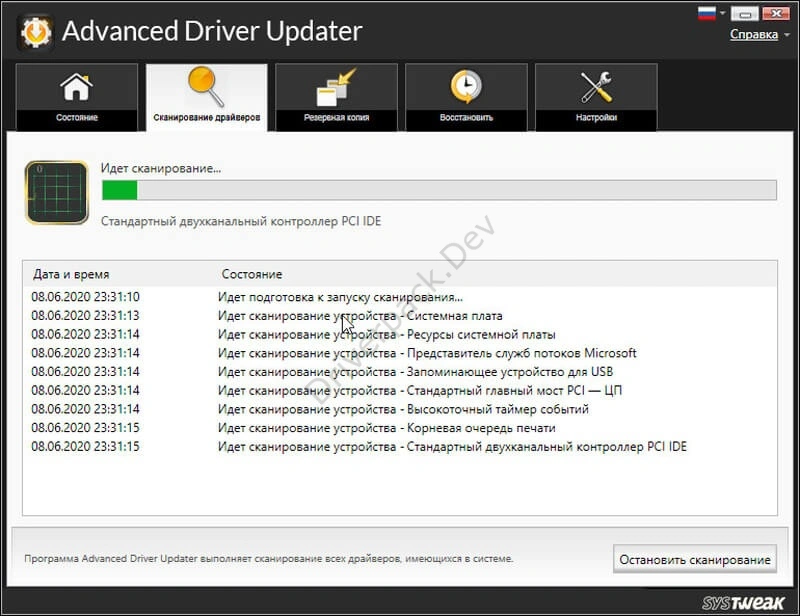
Task: Click the house icon on Состояние
Action: click(77, 87)
